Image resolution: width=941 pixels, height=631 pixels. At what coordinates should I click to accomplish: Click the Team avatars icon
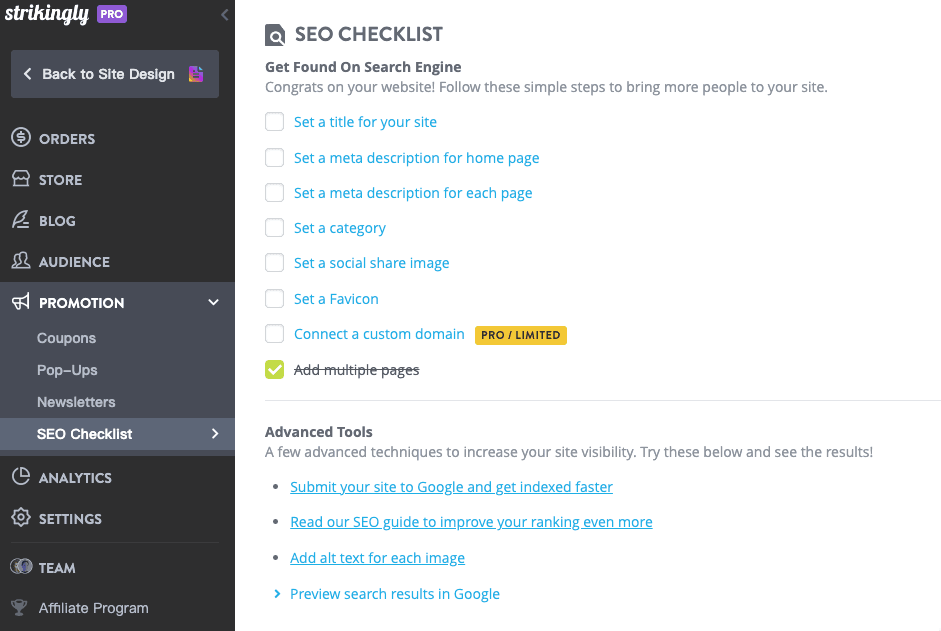tap(21, 567)
